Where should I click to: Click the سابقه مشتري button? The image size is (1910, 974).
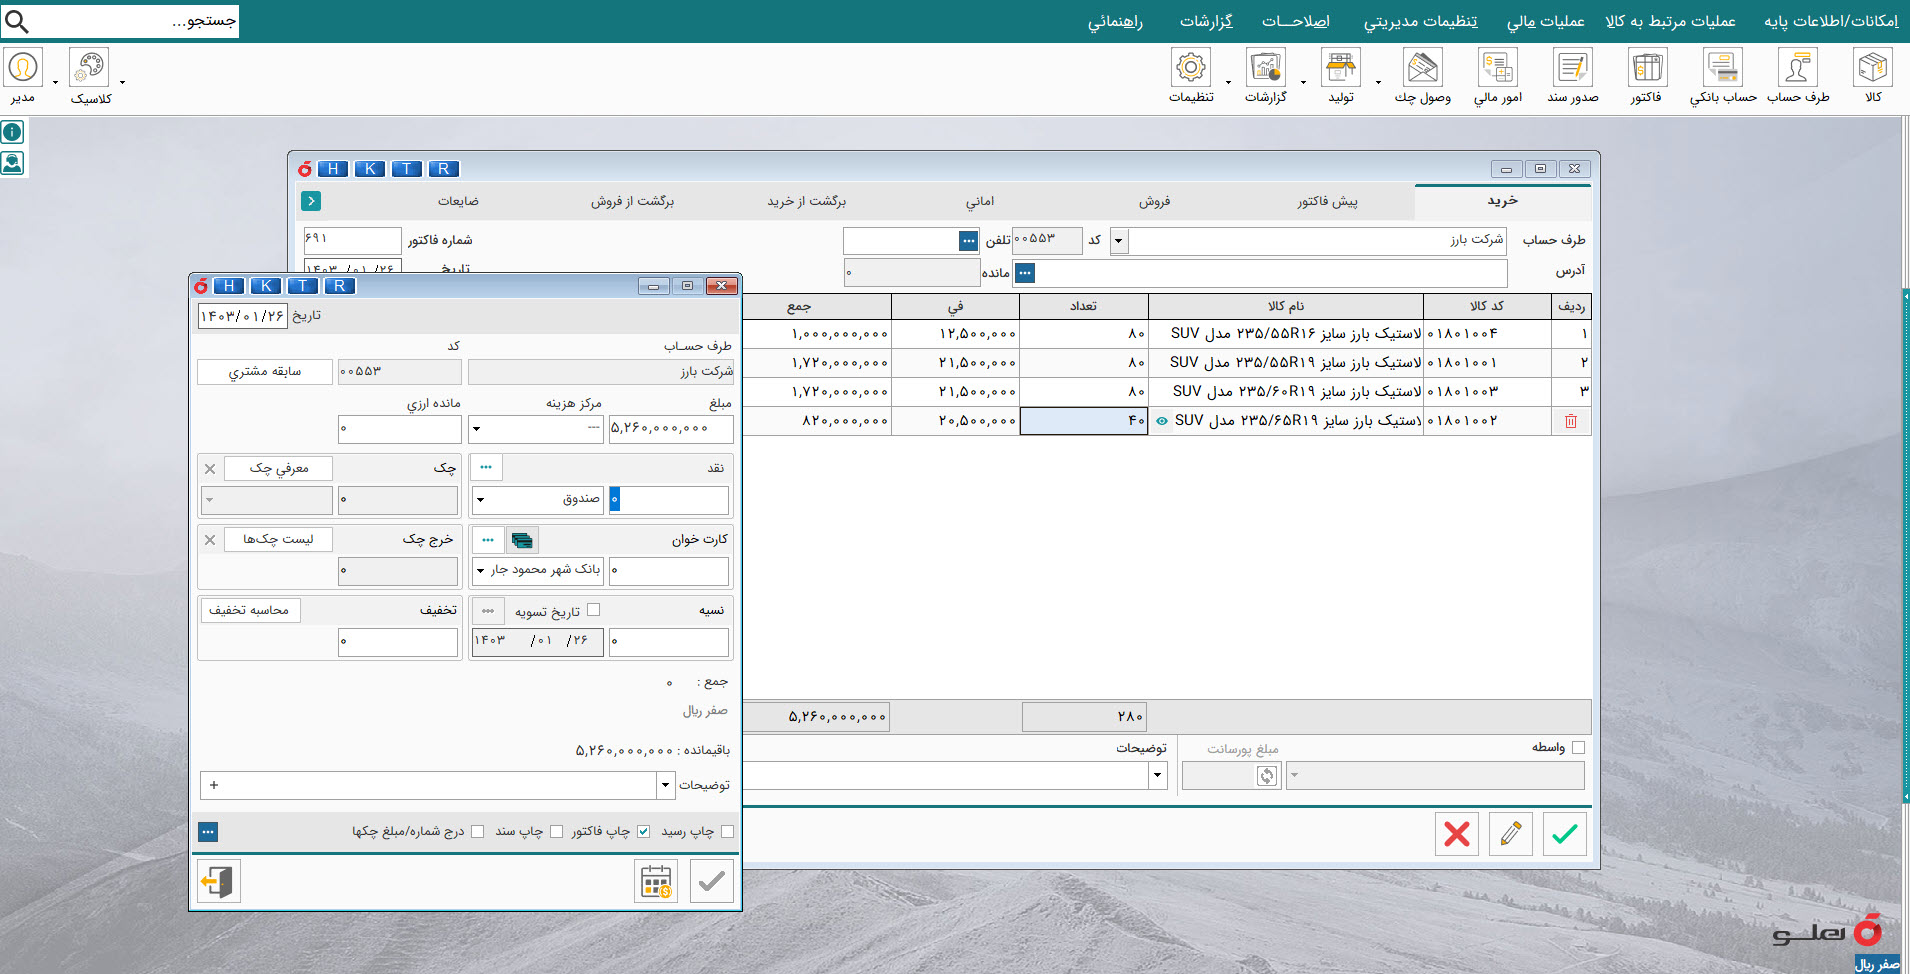265,371
